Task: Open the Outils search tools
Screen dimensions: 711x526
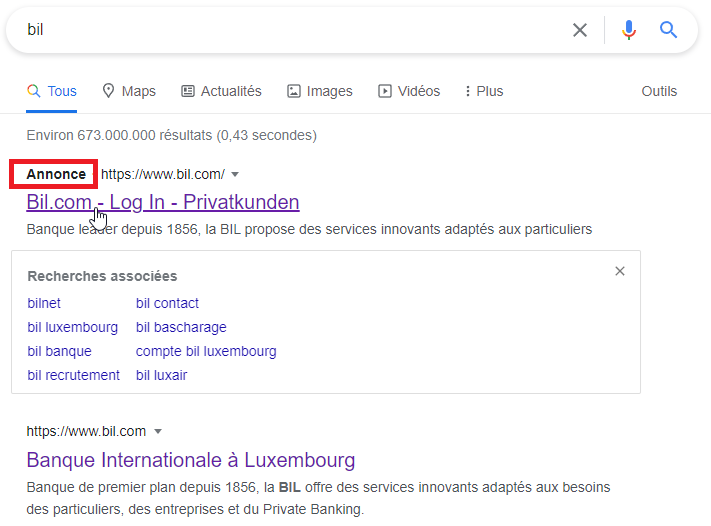Action: coord(659,91)
